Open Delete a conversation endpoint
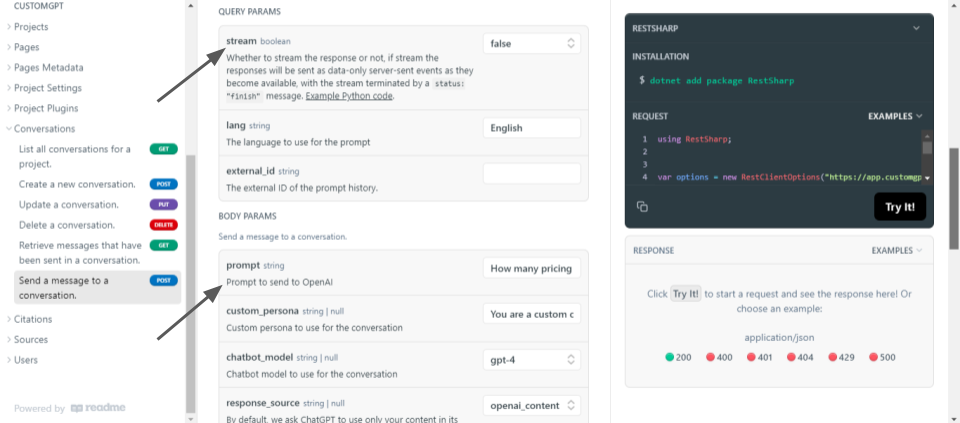Image resolution: width=960 pixels, height=423 pixels. click(97, 225)
